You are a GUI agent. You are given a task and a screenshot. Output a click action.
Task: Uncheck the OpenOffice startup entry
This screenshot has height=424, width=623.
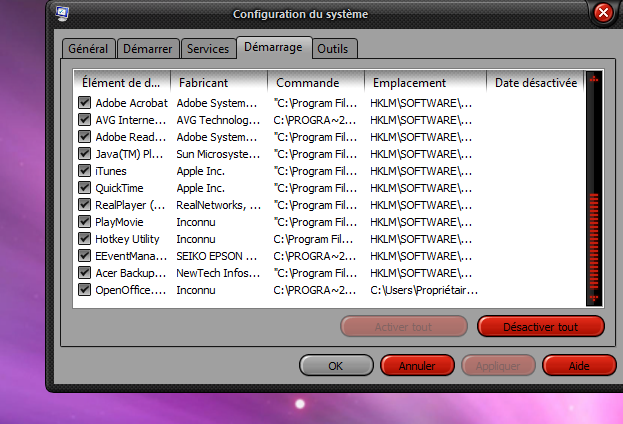click(x=85, y=290)
